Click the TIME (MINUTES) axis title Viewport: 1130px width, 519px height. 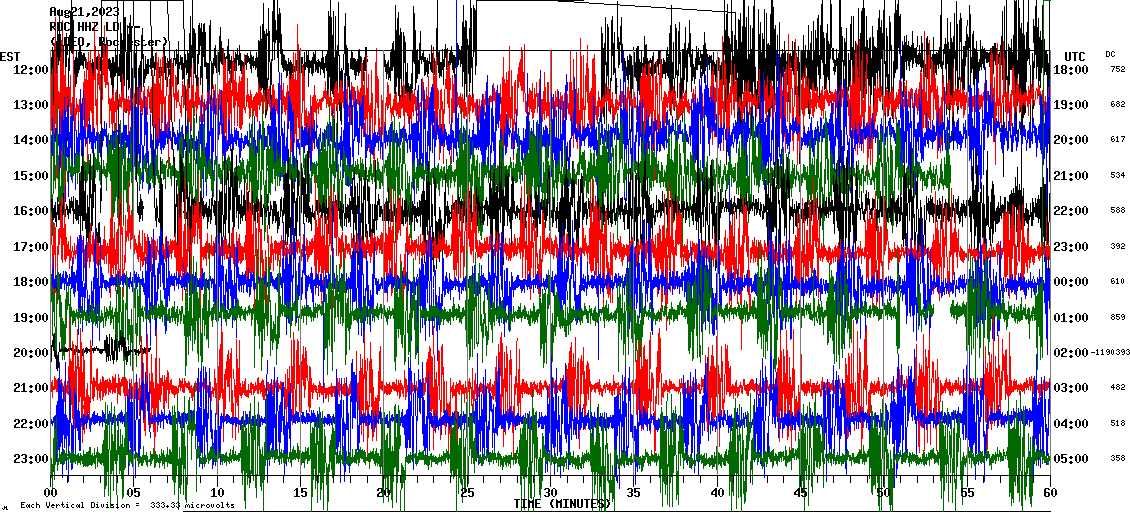click(561, 504)
